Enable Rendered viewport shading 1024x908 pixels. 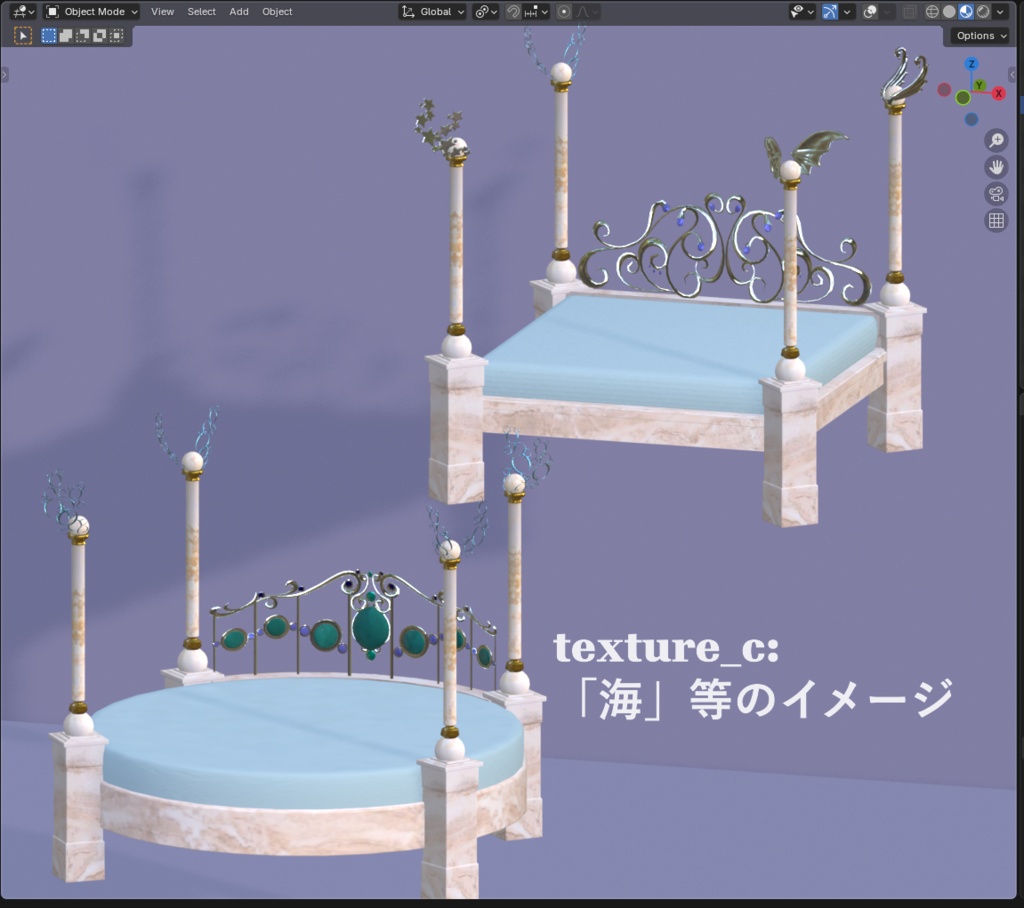[x=982, y=11]
